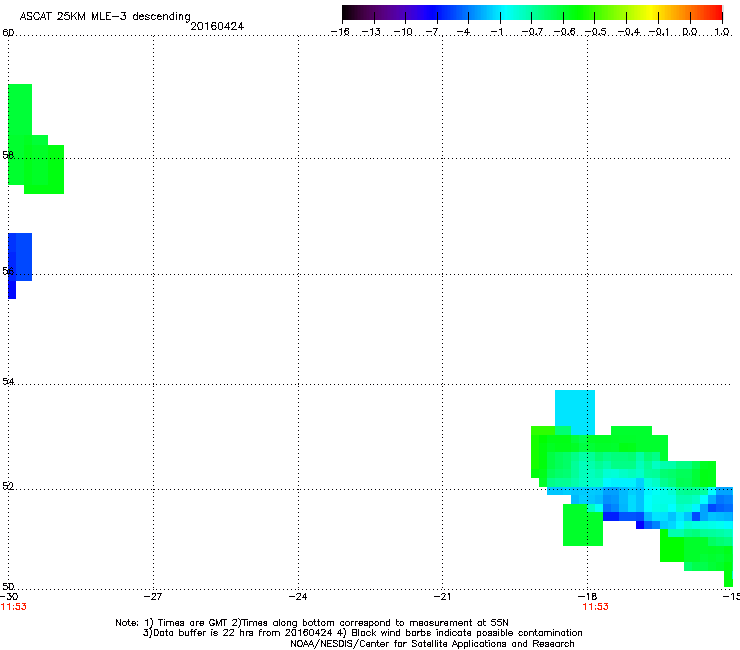The image size is (740, 650).
Task: Click the '-16' label on the color scale
Action: (340, 32)
